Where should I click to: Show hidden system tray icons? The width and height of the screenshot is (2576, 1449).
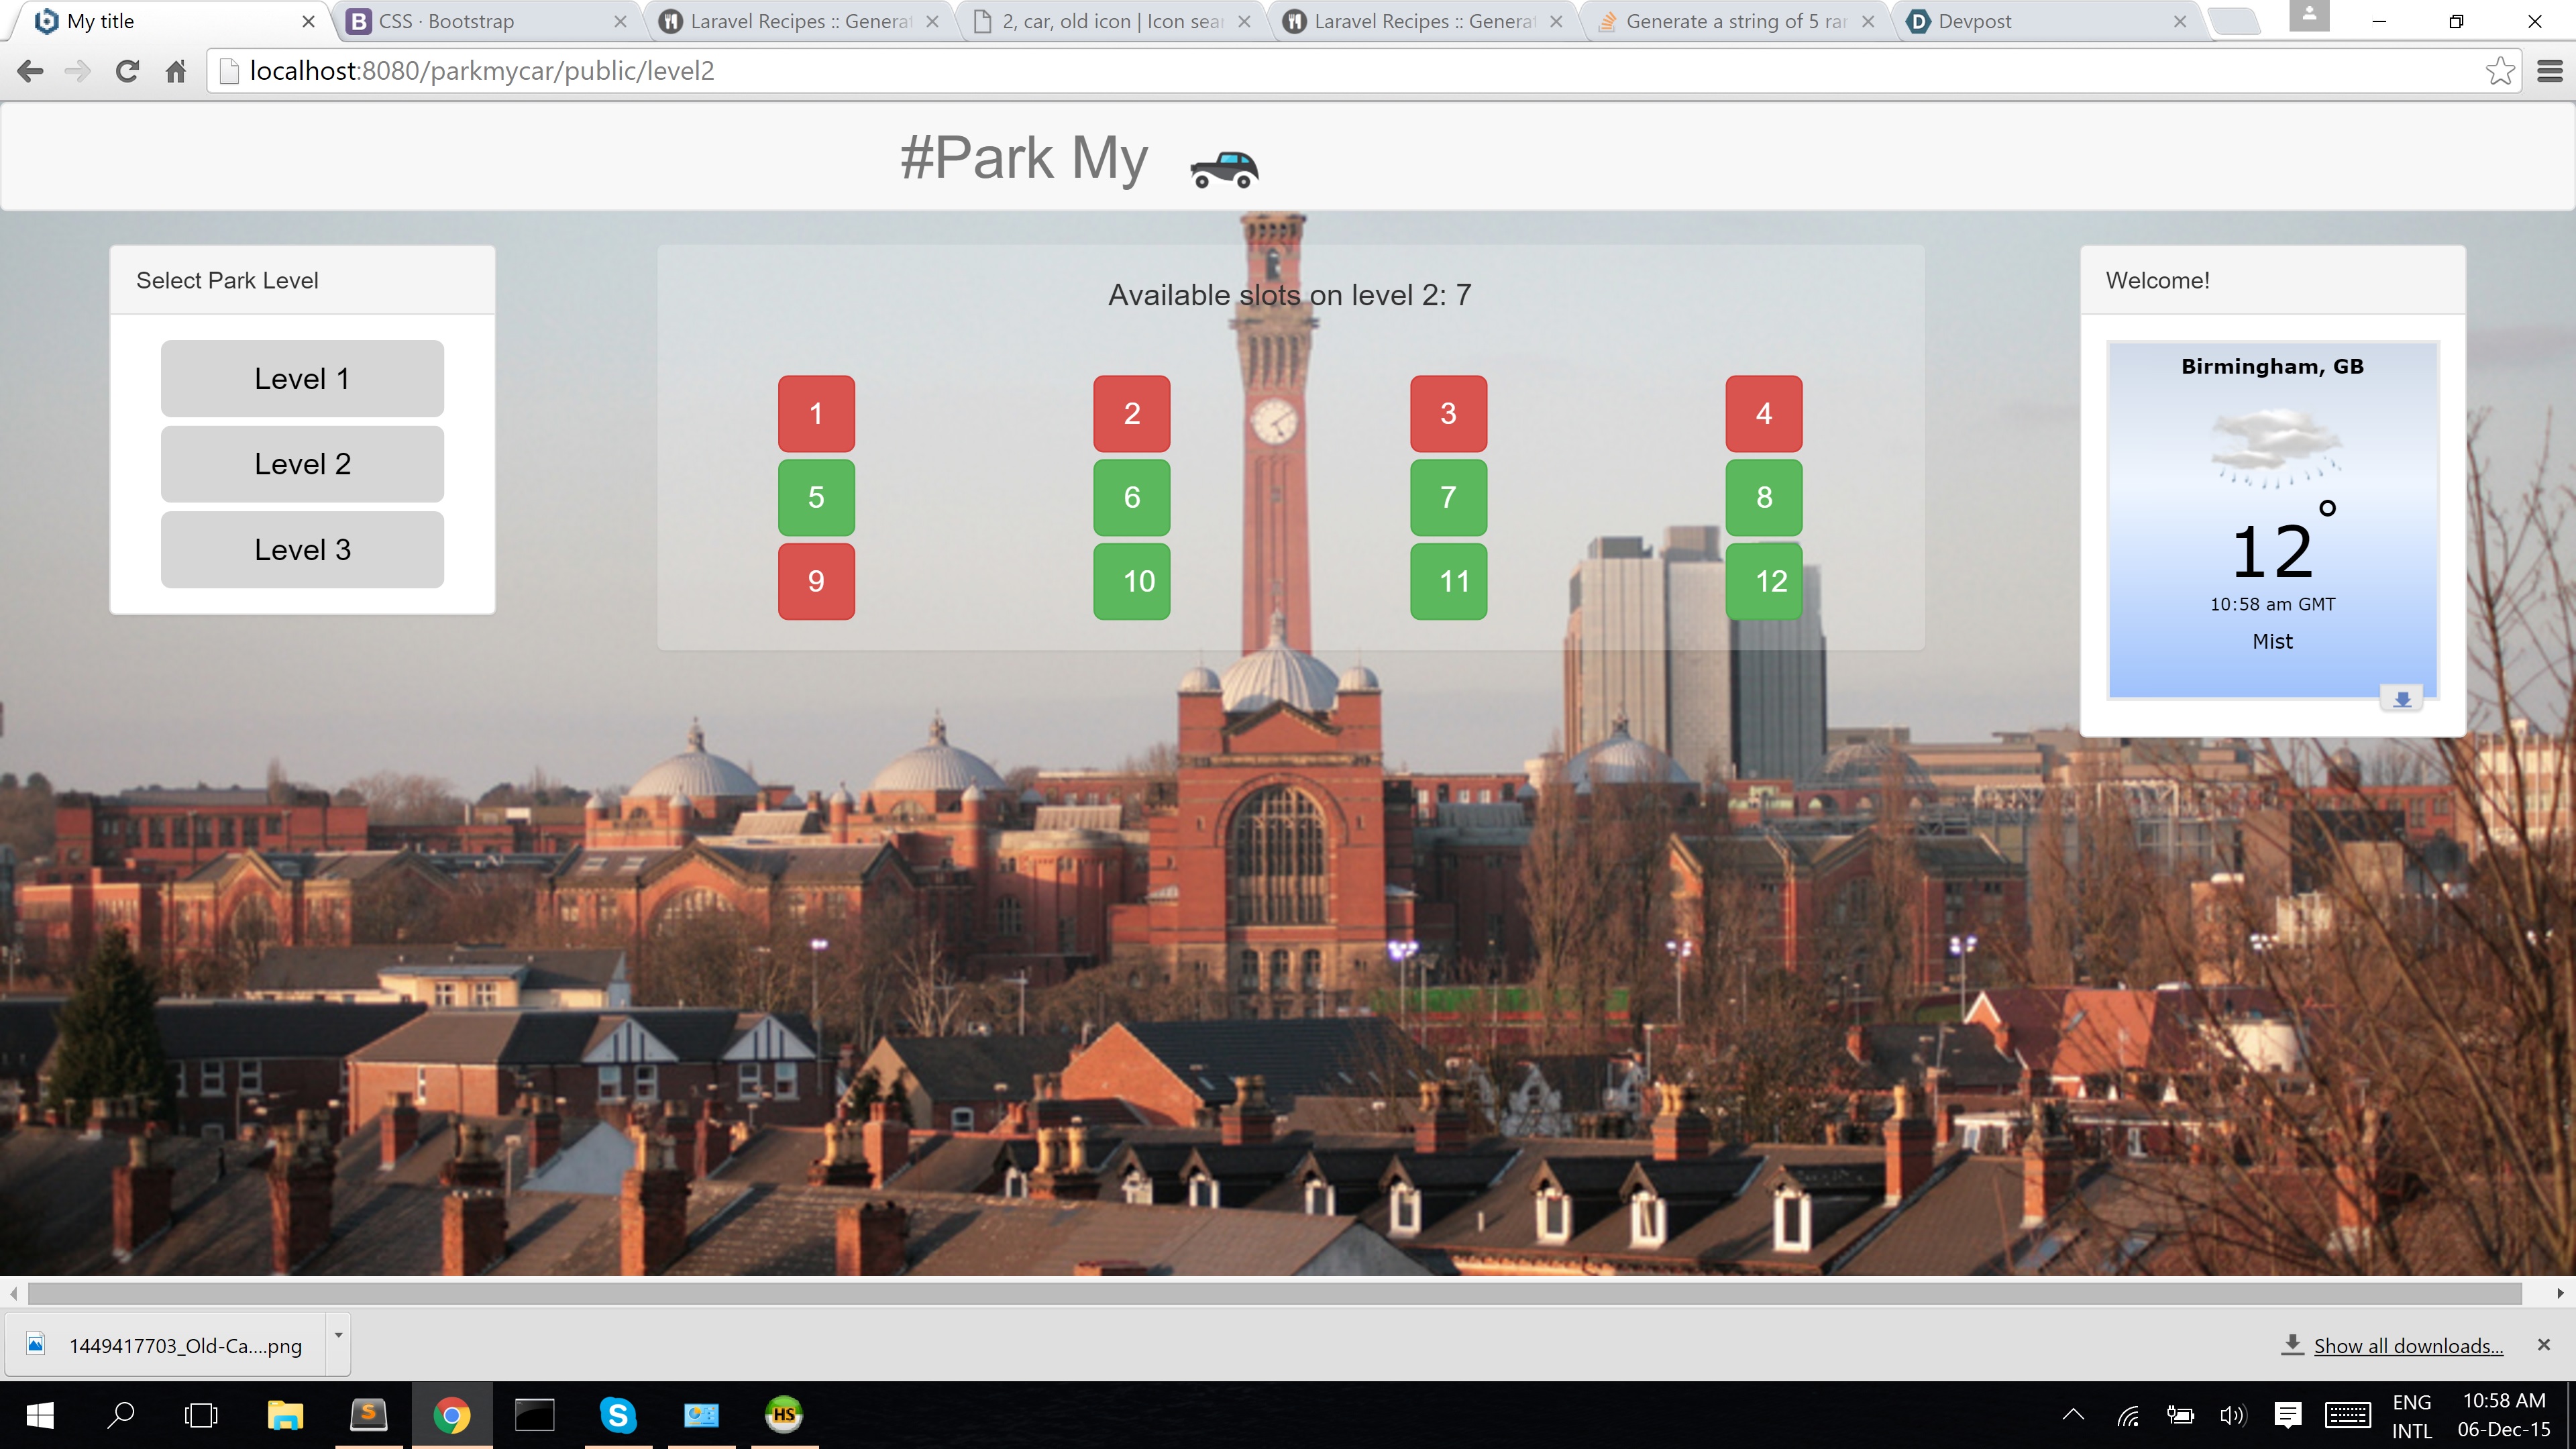(2073, 1414)
